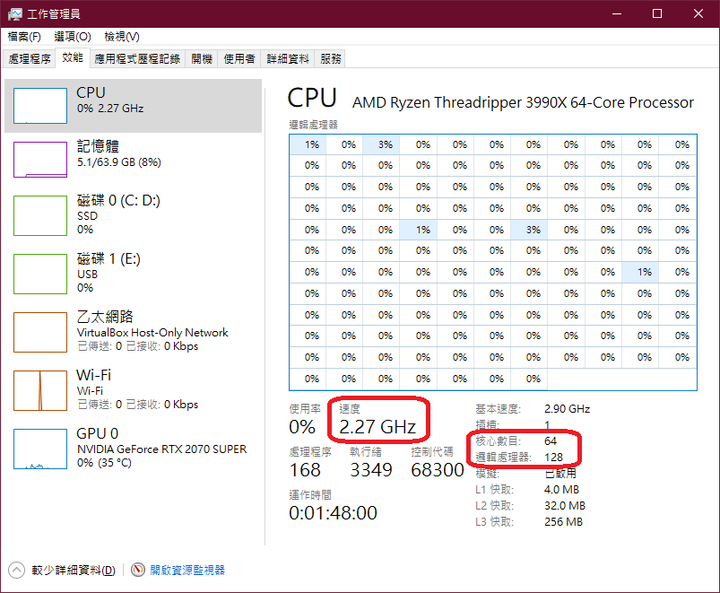Open the 檢視(V) menu

pyautogui.click(x=122, y=36)
